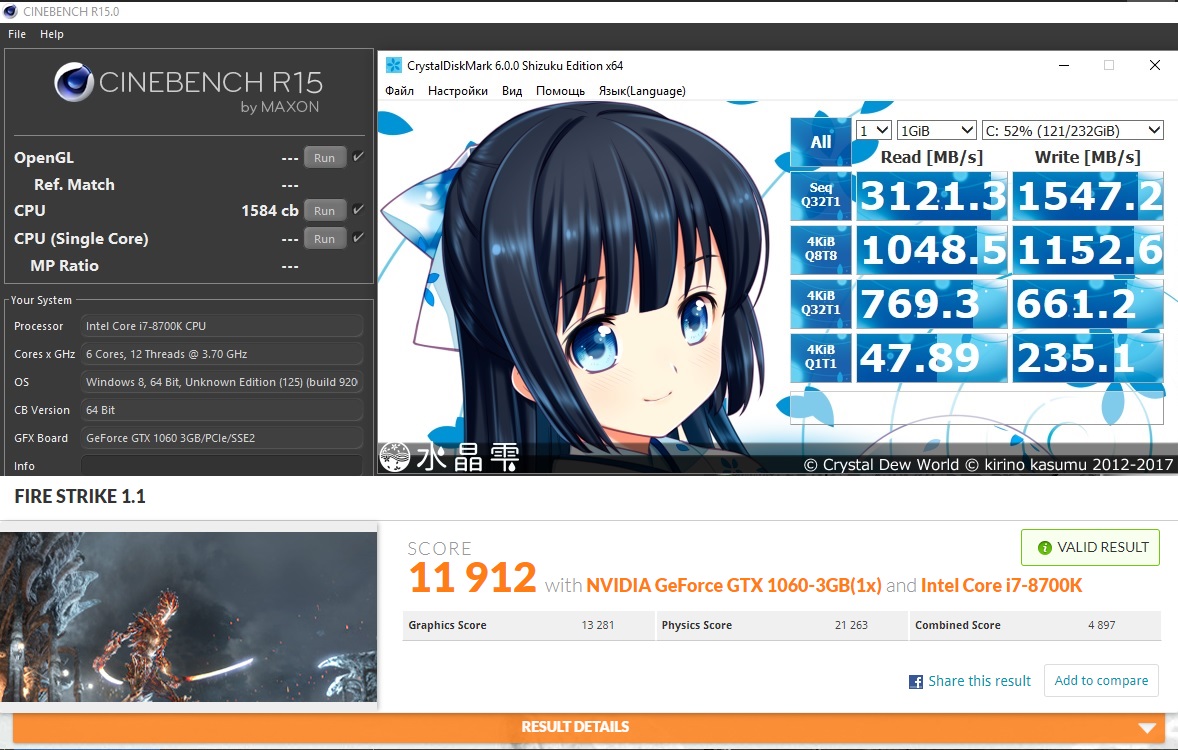Toggle the CPU (Single Core) checkbox
Image resolution: width=1178 pixels, height=750 pixels.
click(358, 237)
